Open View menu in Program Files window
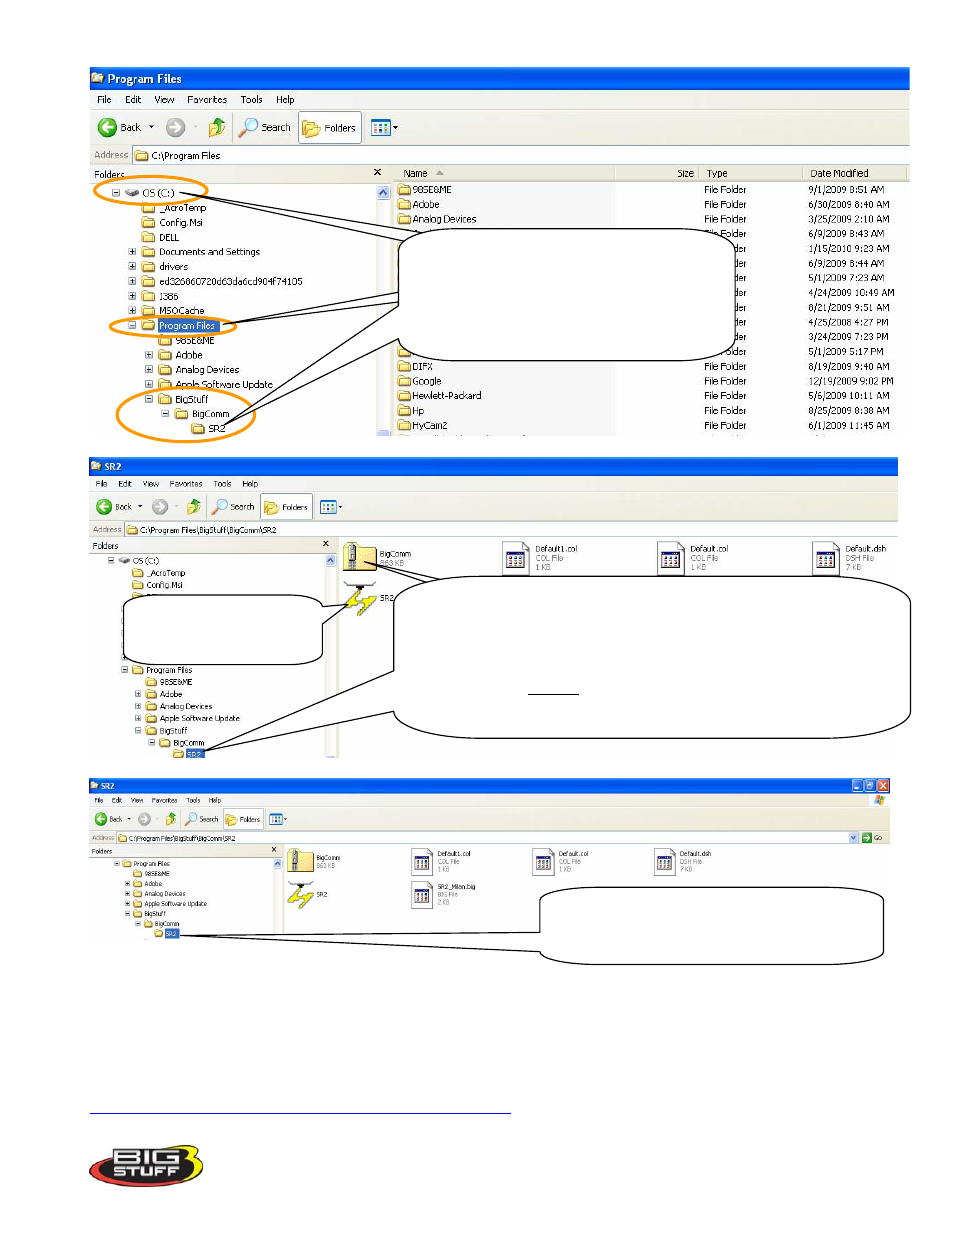 coord(164,100)
